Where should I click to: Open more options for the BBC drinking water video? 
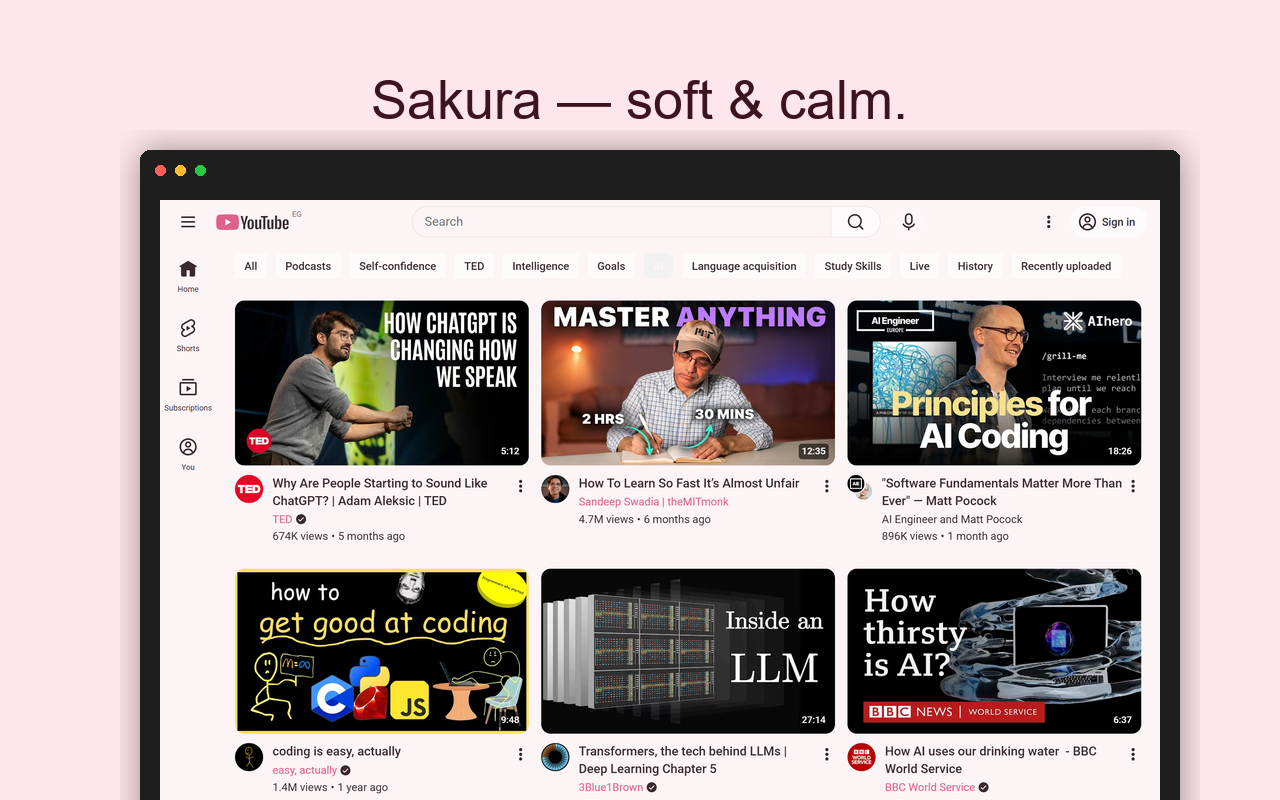click(x=1132, y=754)
